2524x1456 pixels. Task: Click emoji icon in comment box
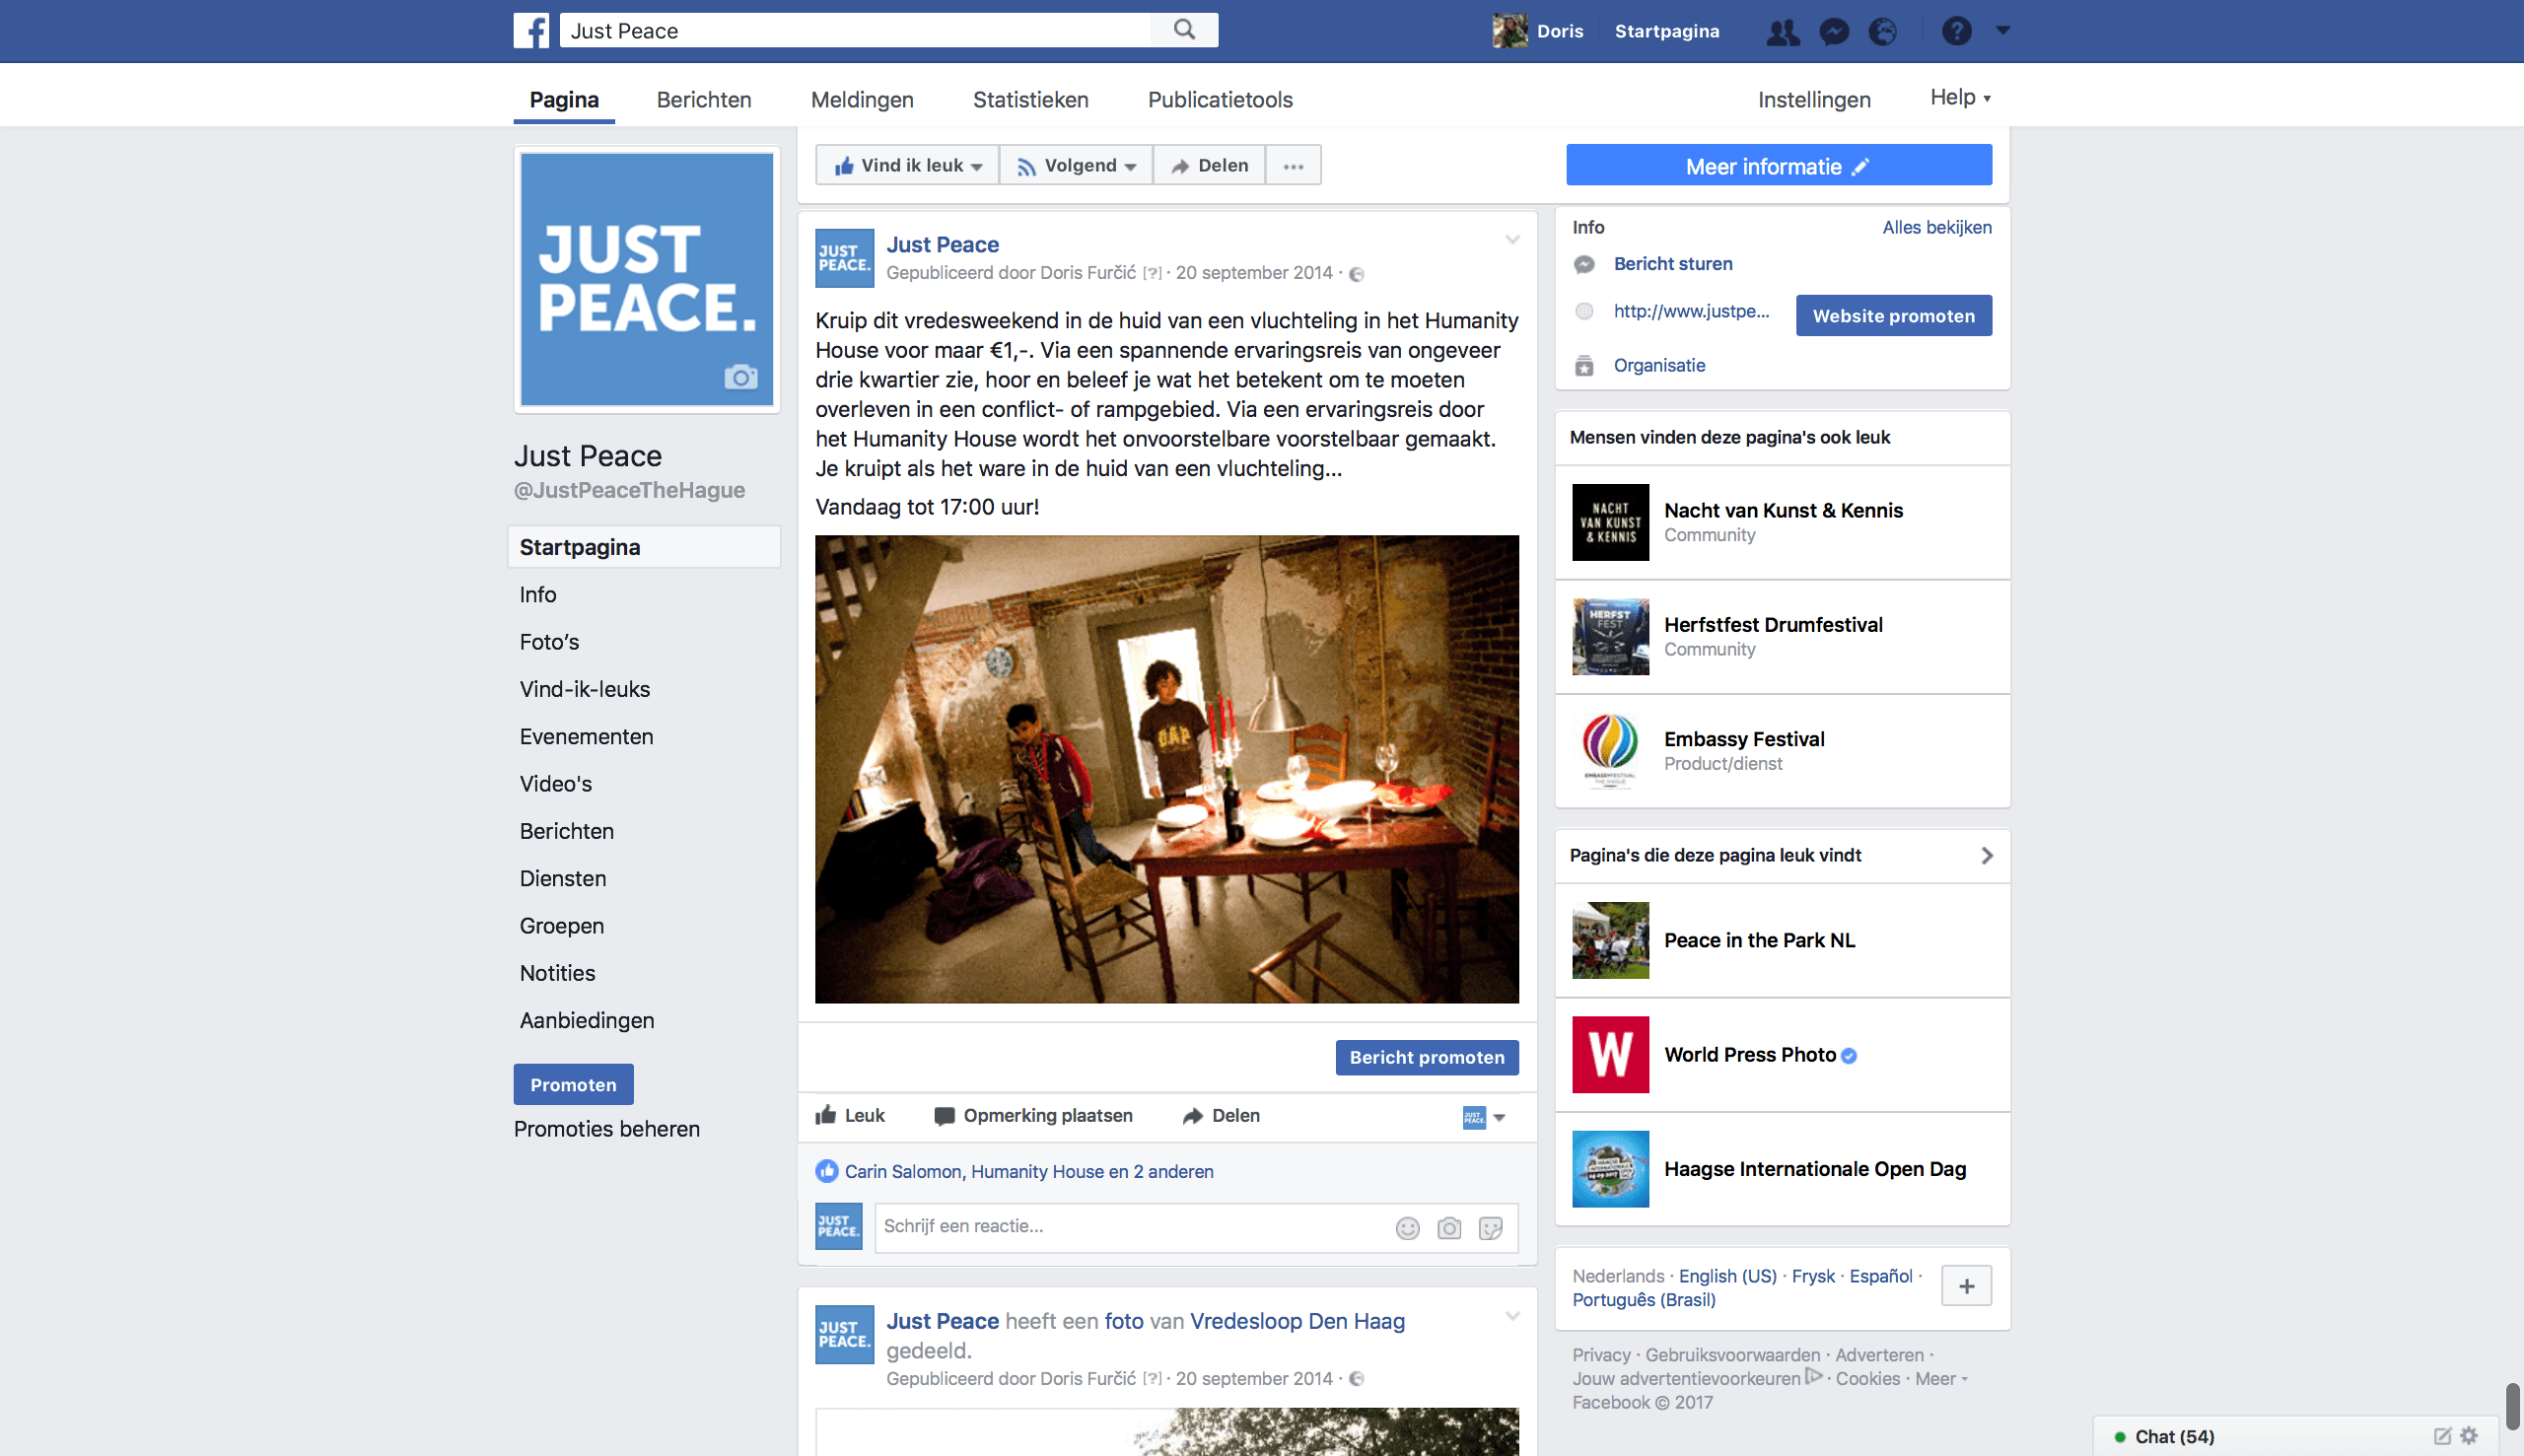click(1407, 1228)
